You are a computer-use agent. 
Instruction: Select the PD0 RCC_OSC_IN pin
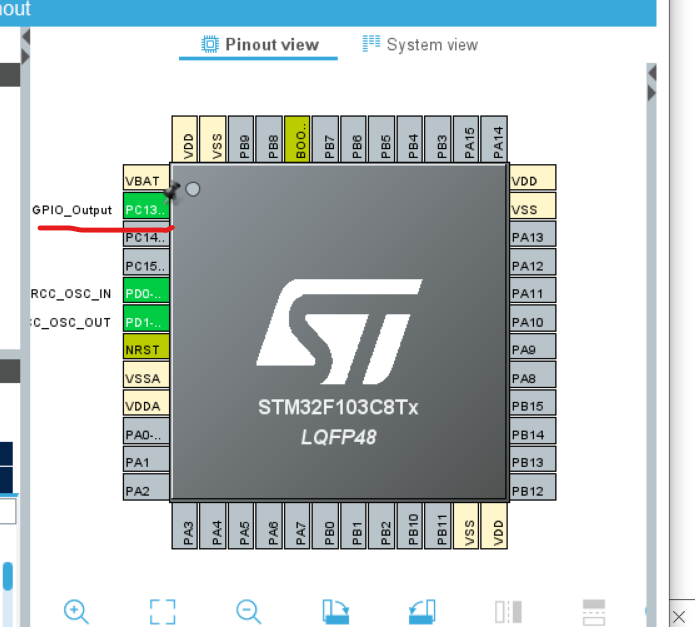(x=146, y=290)
